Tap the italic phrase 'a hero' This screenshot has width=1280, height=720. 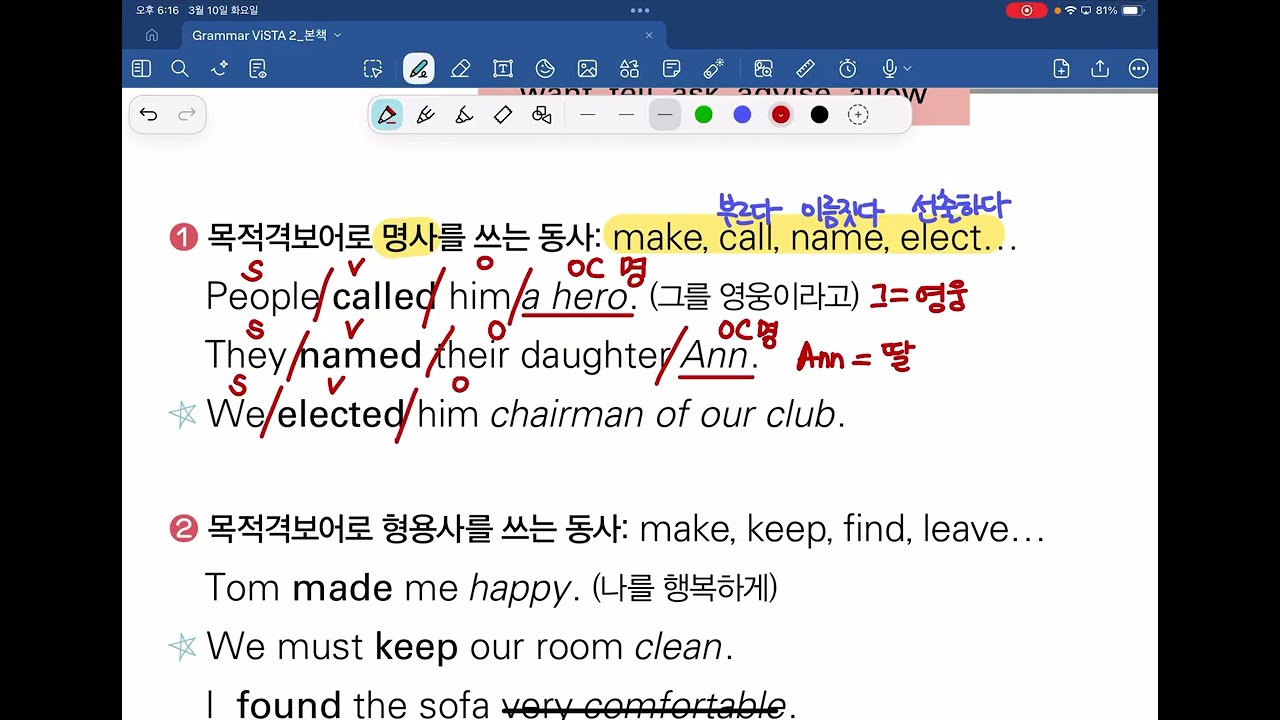tap(575, 296)
